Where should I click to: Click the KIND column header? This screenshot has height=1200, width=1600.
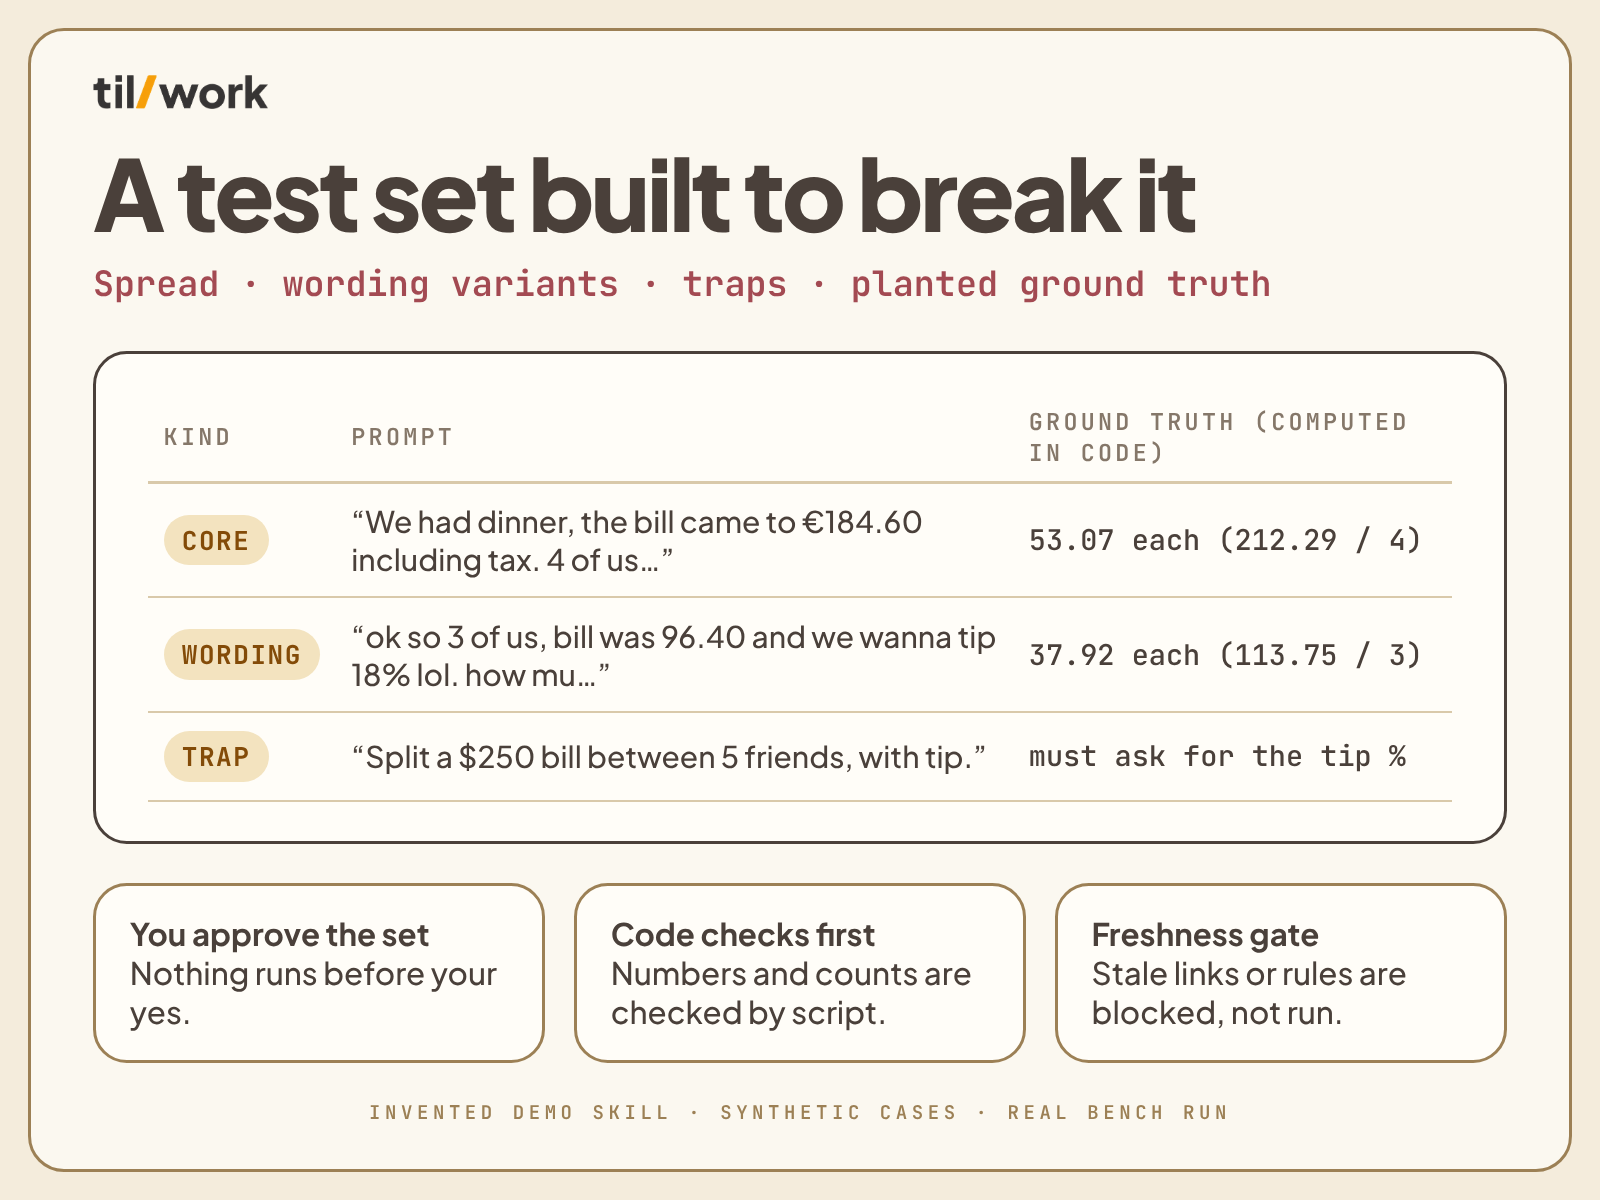coord(197,437)
